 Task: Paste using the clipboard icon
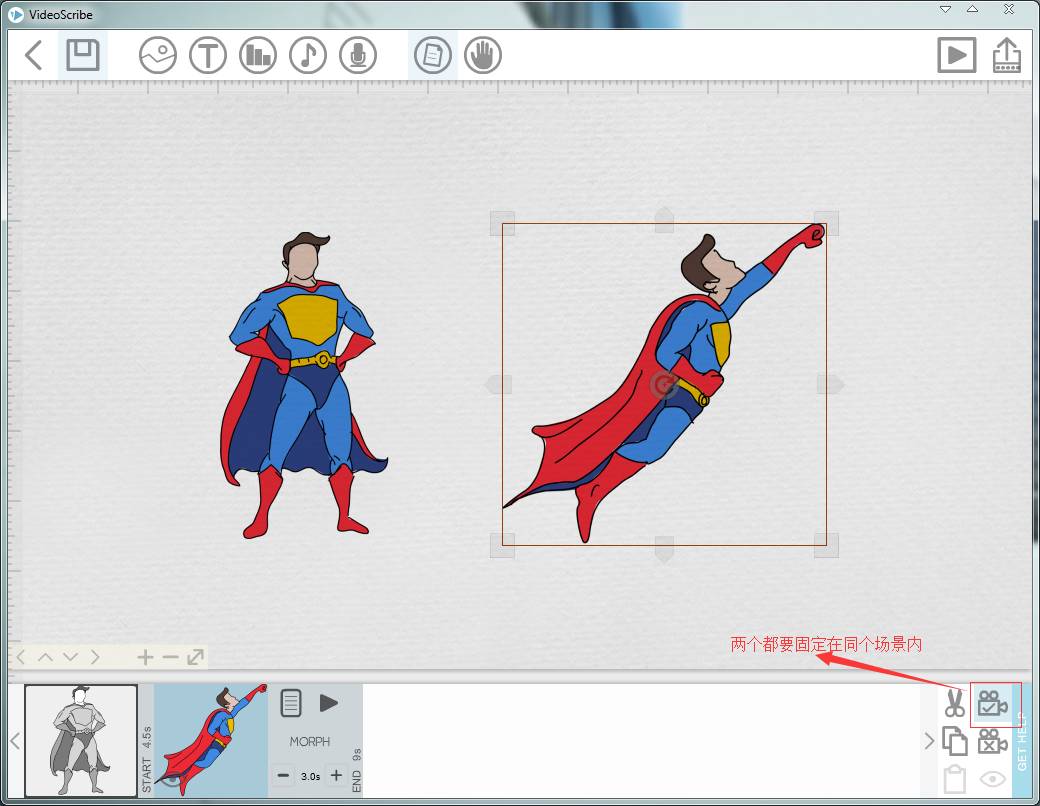[954, 779]
